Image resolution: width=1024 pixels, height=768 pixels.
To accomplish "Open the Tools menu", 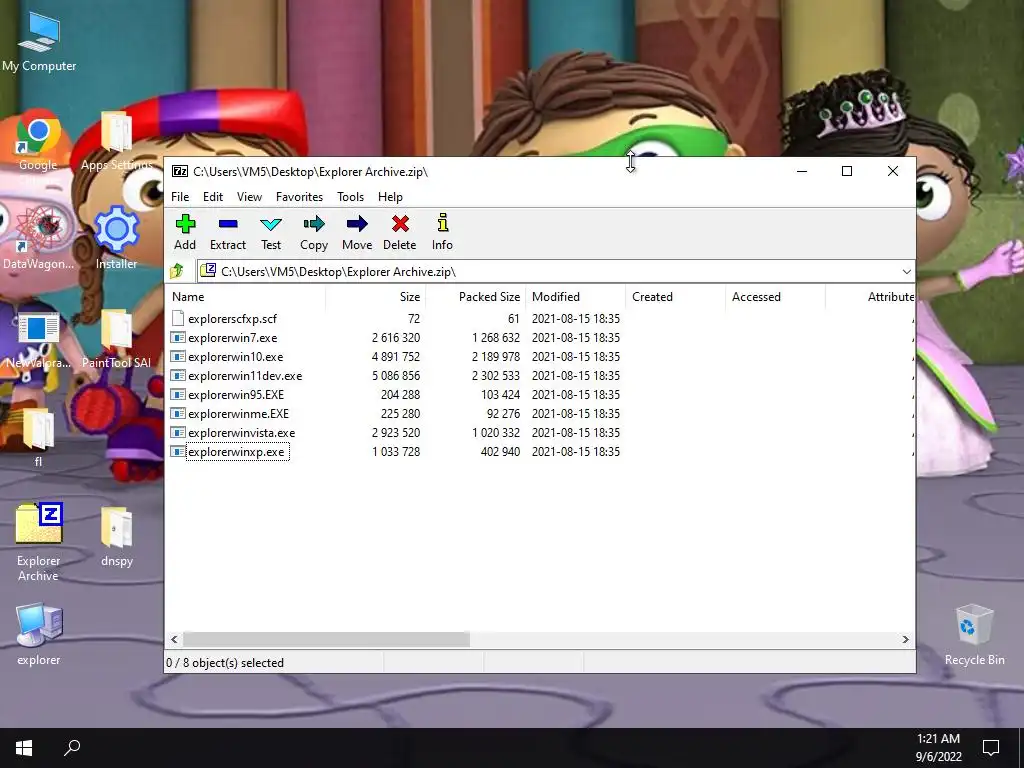I will [351, 197].
